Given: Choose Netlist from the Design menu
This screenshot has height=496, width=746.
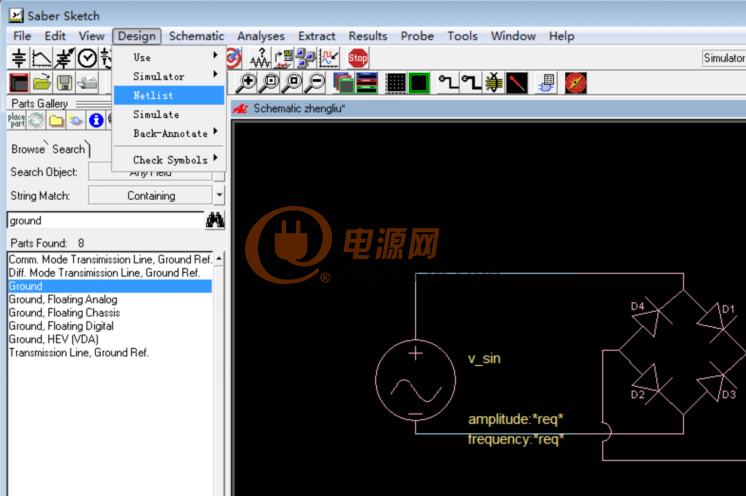Looking at the screenshot, I should 169,95.
